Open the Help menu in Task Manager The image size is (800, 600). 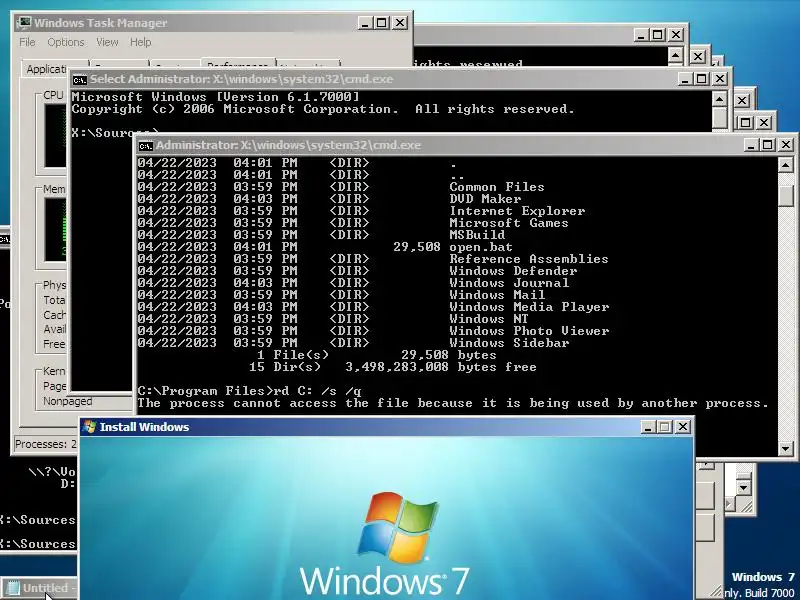click(x=140, y=42)
